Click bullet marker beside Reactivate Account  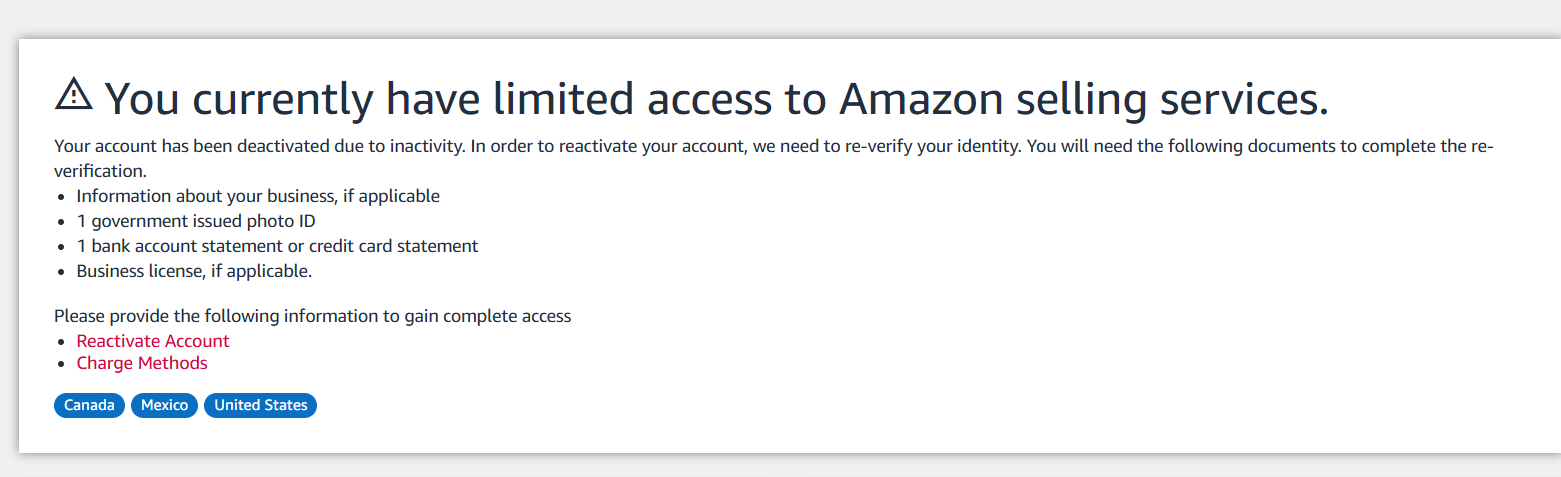pos(63,342)
